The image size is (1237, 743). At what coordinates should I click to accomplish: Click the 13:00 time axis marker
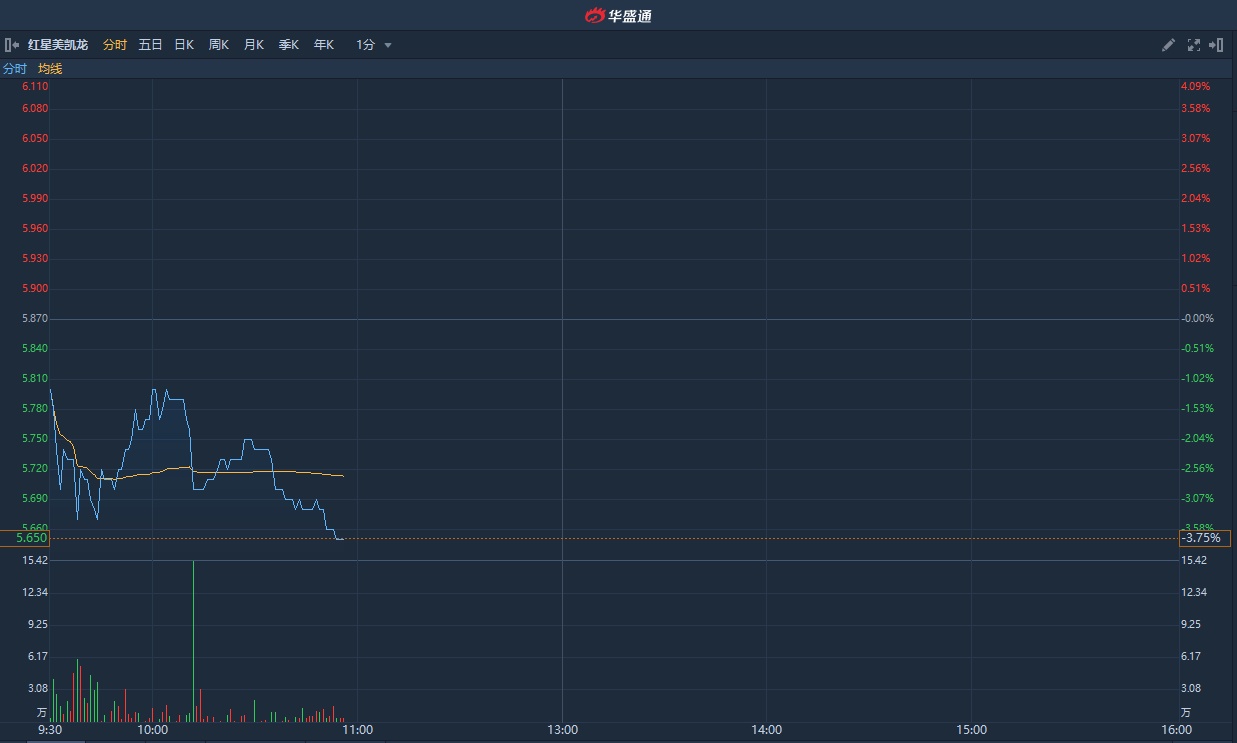click(x=562, y=730)
